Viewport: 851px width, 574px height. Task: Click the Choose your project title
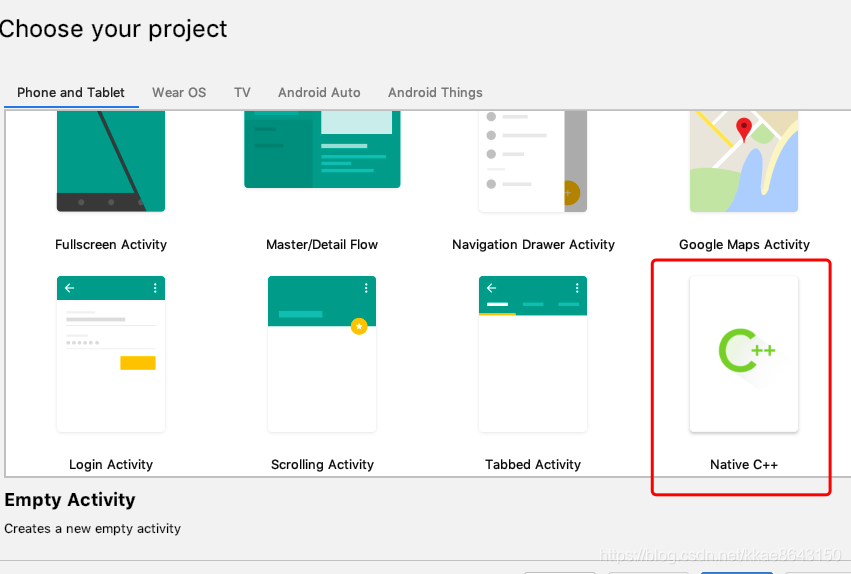click(113, 29)
